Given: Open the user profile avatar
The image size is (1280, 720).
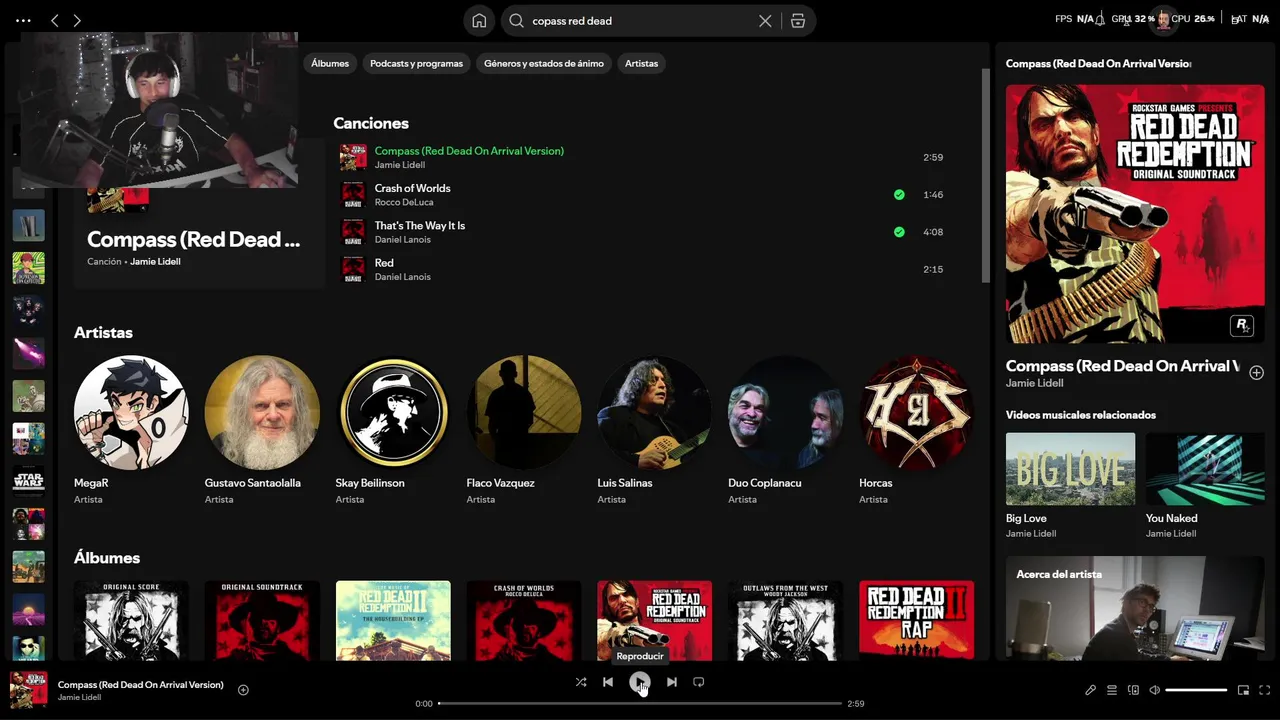Looking at the screenshot, I should coord(1162,19).
